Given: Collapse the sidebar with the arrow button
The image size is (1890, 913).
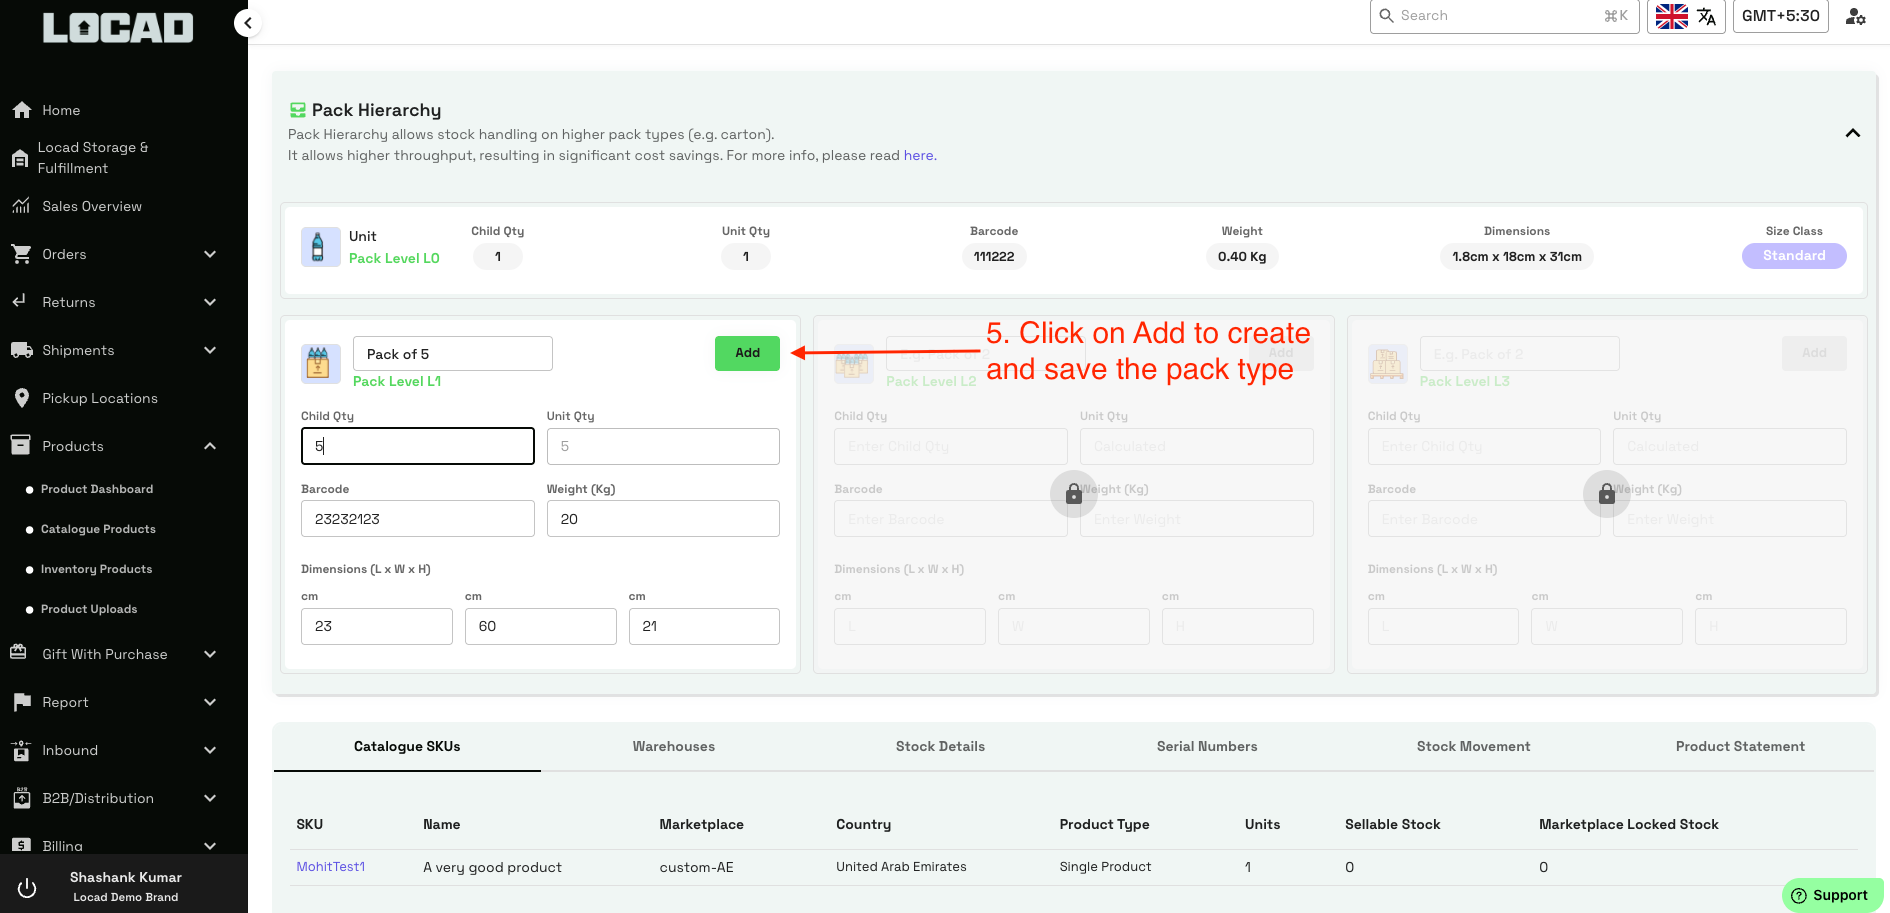Looking at the screenshot, I should point(248,22).
